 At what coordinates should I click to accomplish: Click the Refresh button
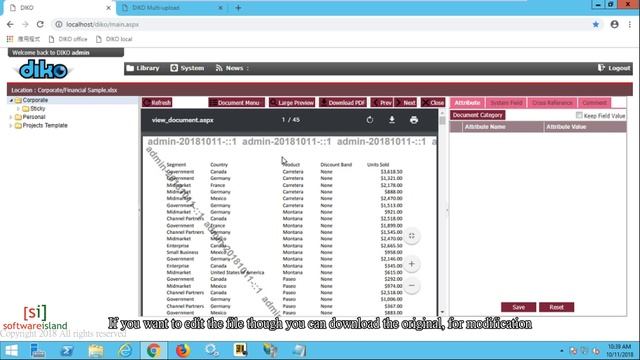[x=157, y=102]
